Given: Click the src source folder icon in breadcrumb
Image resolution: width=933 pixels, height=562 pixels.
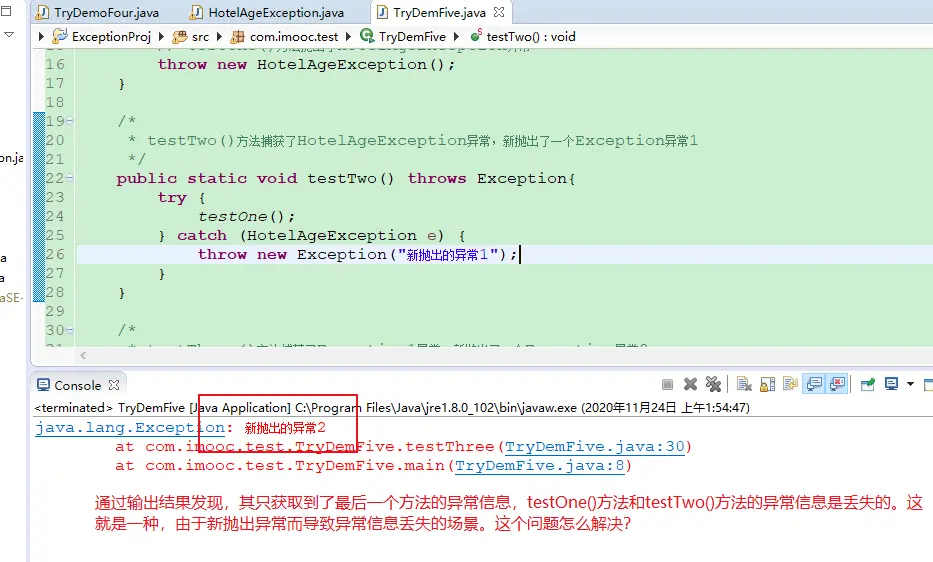Looking at the screenshot, I should [180, 37].
